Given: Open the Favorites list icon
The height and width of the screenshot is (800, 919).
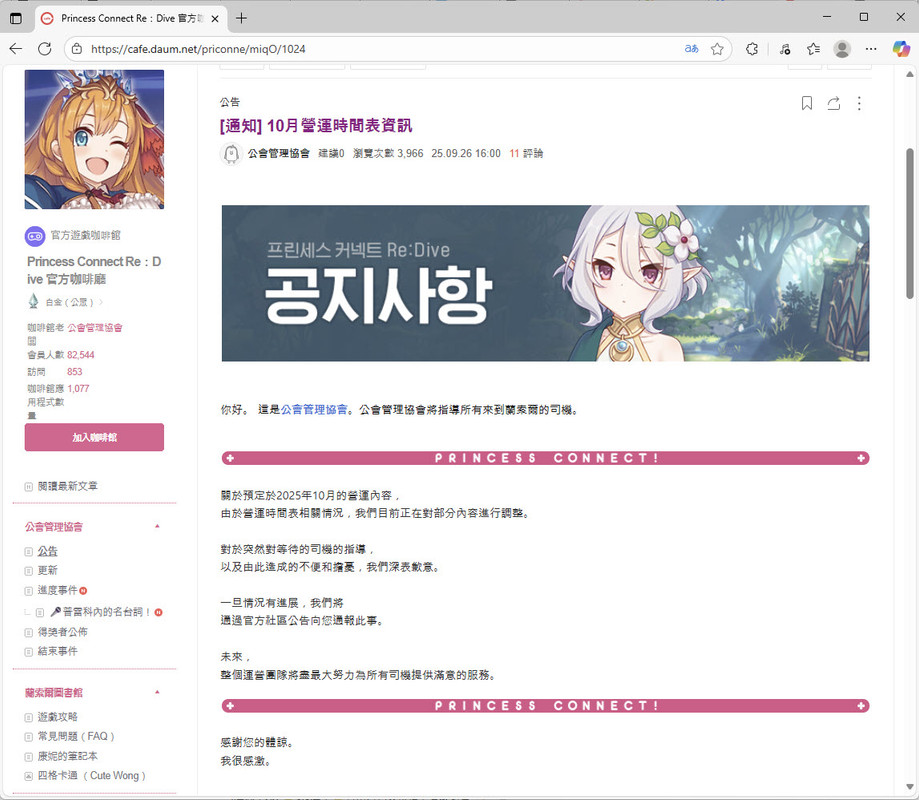Looking at the screenshot, I should pos(814,49).
